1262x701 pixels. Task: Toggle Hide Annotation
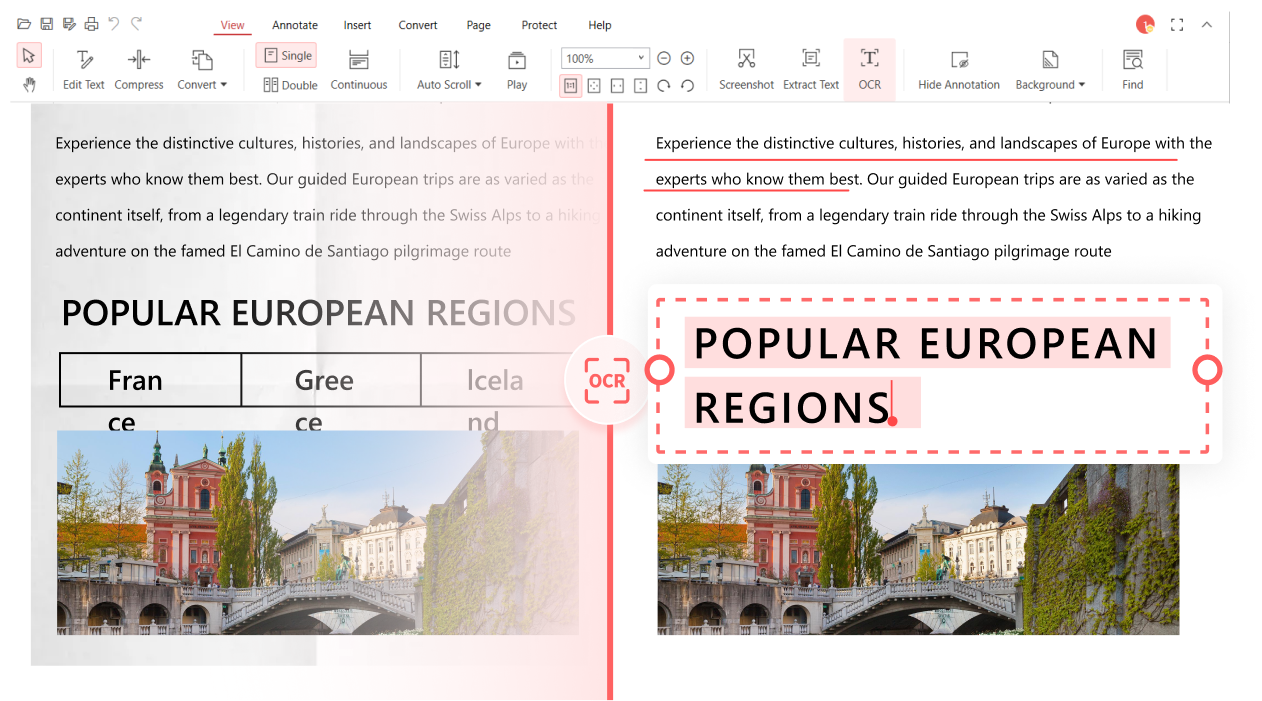[x=959, y=70]
